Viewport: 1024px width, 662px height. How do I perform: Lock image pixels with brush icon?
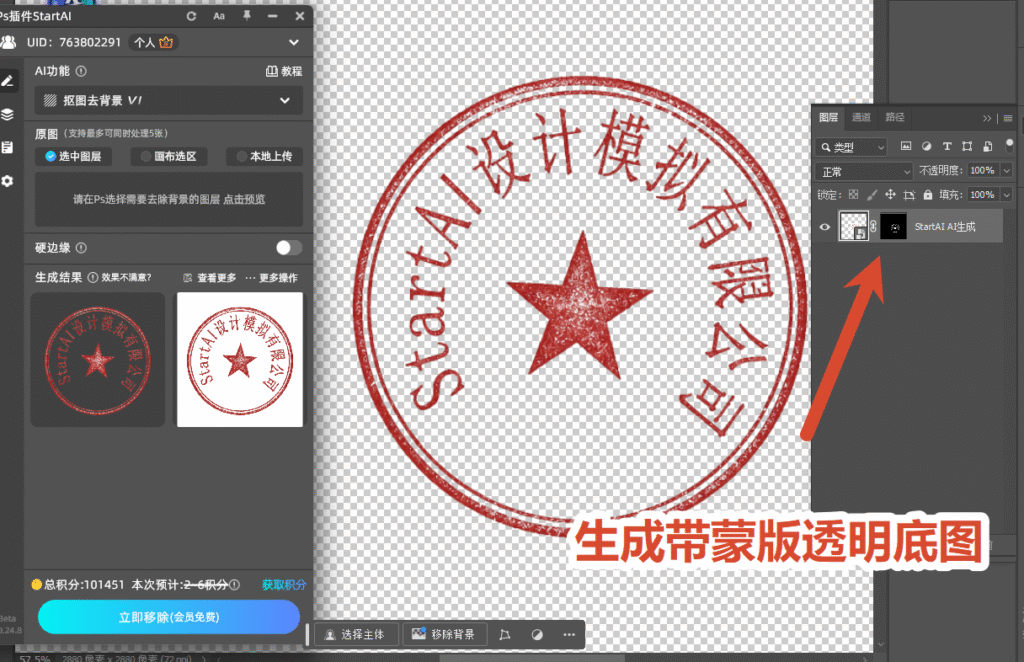pos(872,195)
